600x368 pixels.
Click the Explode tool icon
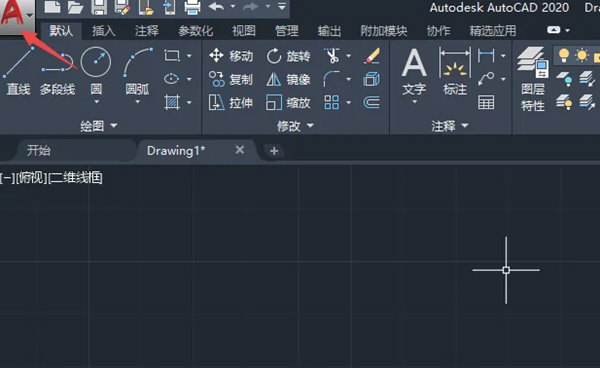pyautogui.click(x=371, y=79)
